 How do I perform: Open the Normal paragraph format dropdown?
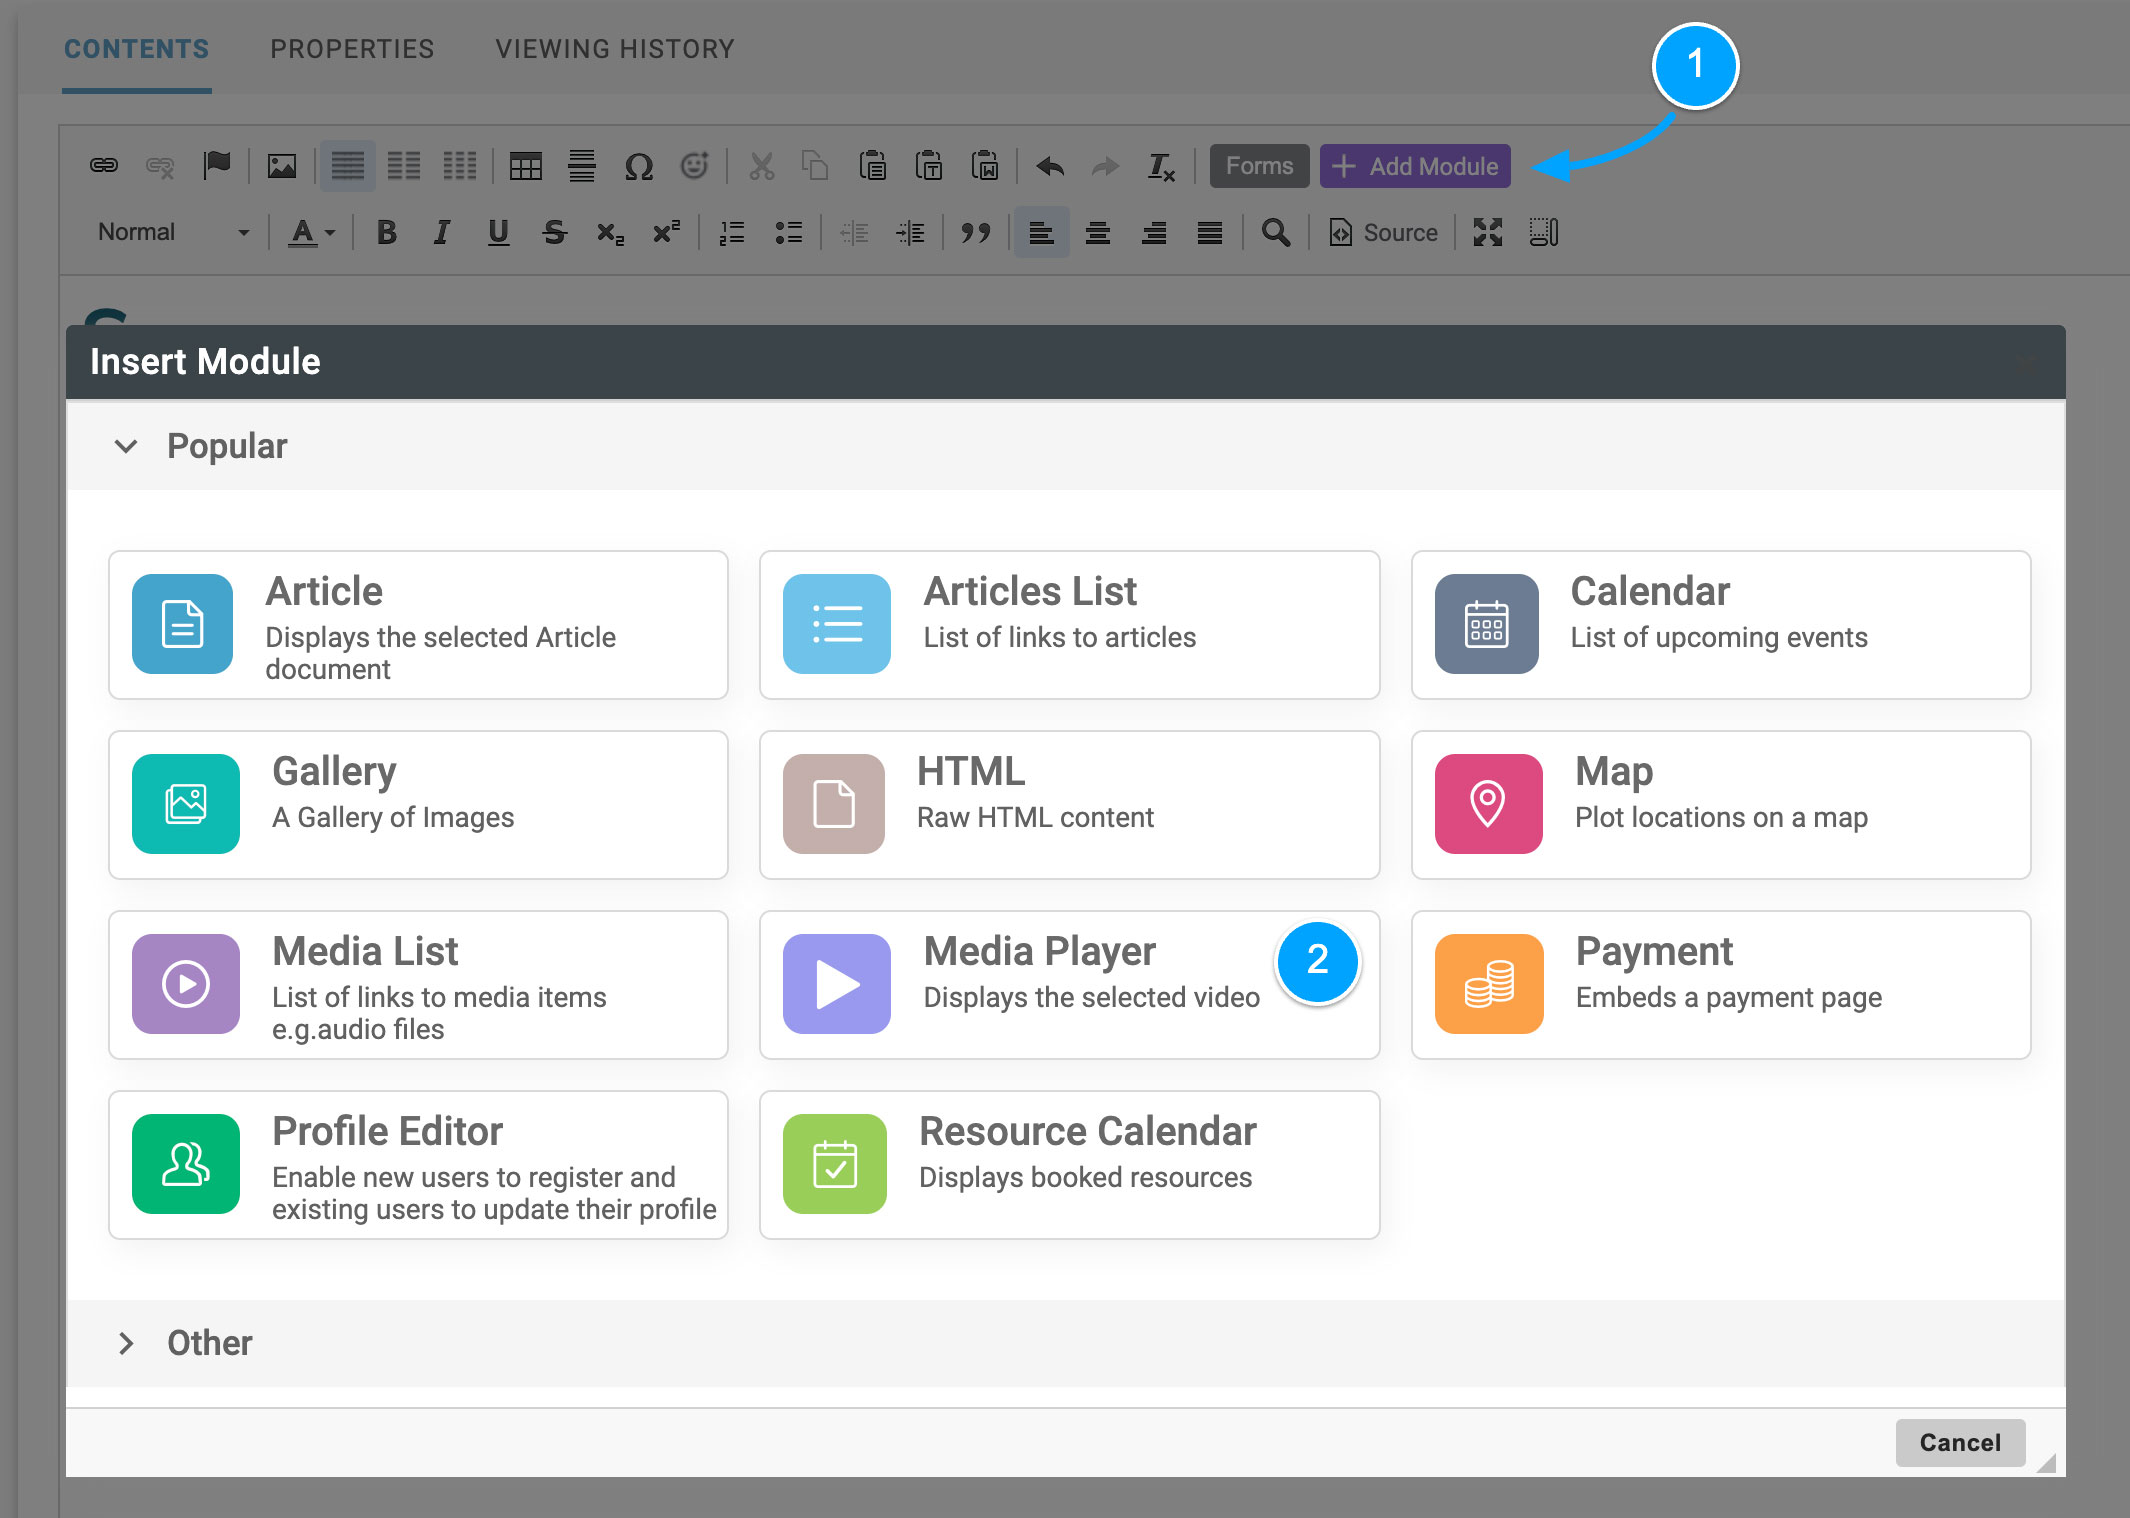pos(172,233)
